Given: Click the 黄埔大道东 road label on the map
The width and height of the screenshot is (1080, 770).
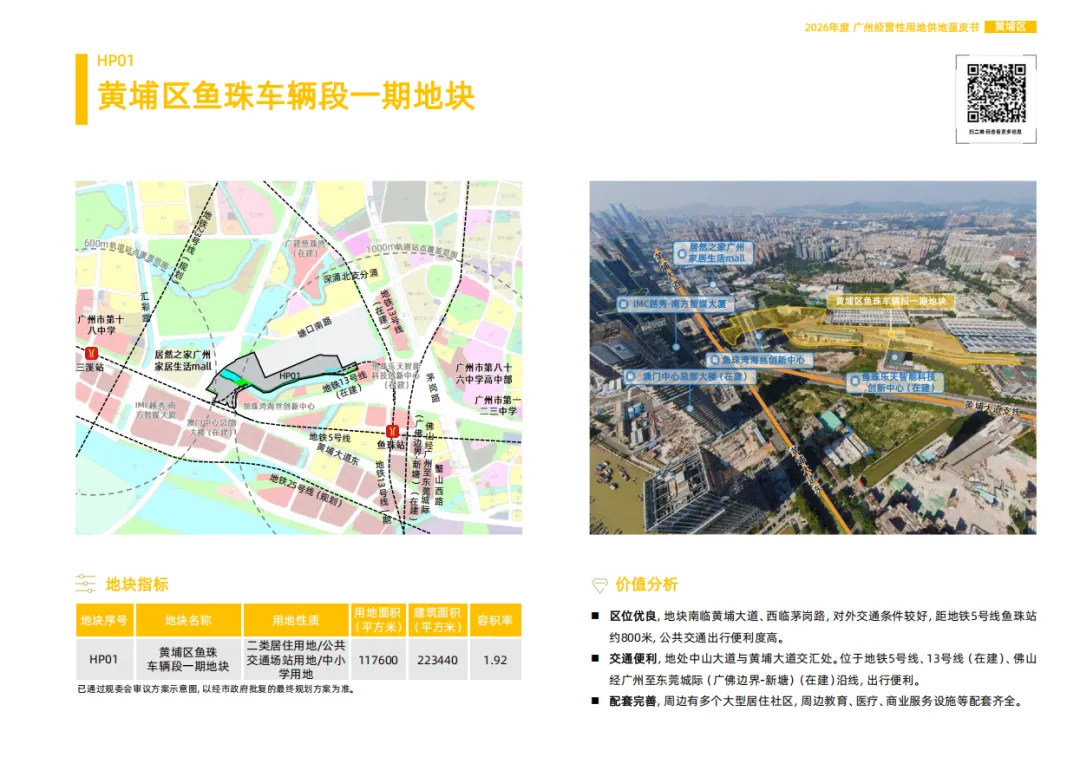Looking at the screenshot, I should (338, 453).
